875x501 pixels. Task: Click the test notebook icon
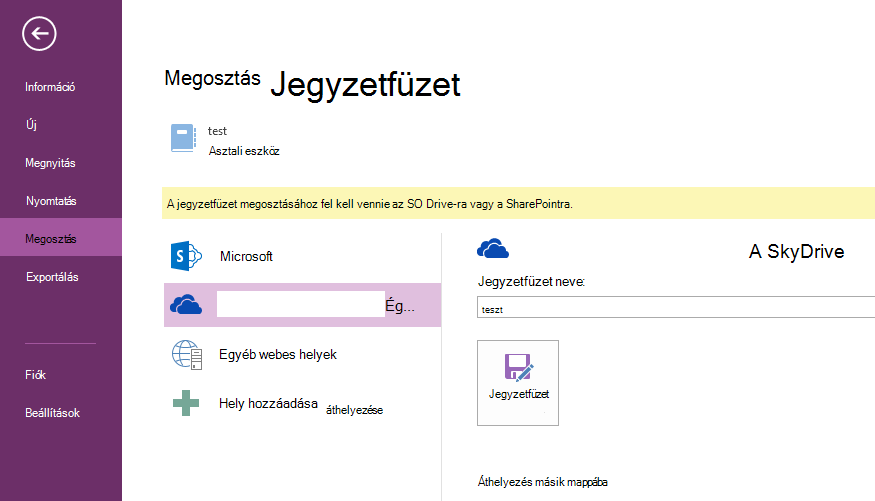pyautogui.click(x=183, y=138)
